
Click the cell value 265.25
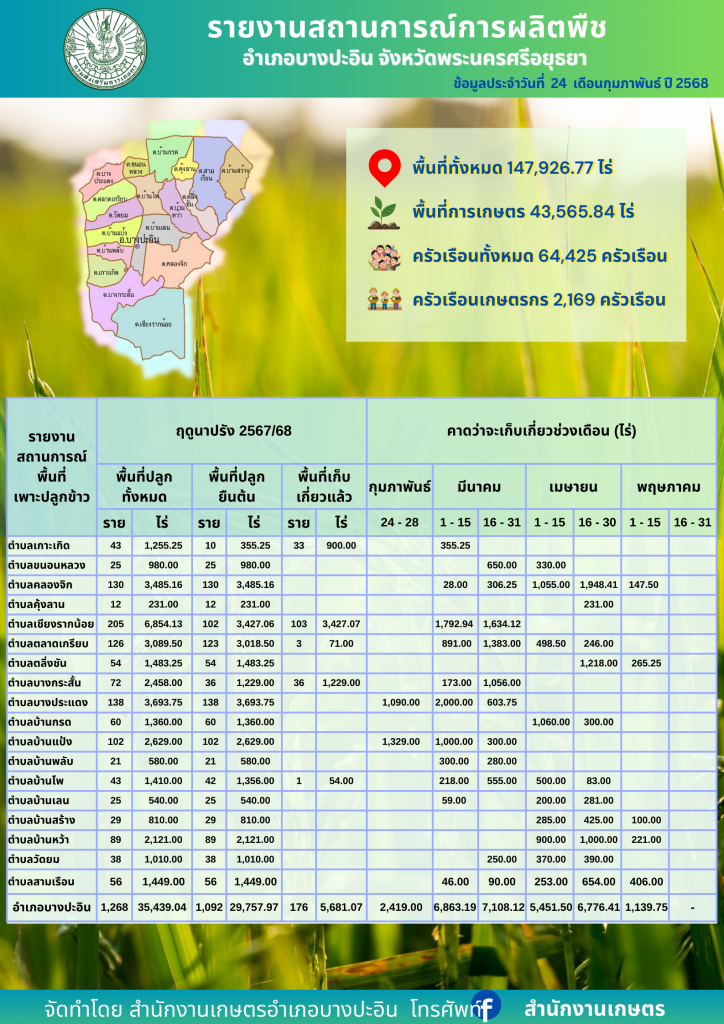pyautogui.click(x=644, y=663)
